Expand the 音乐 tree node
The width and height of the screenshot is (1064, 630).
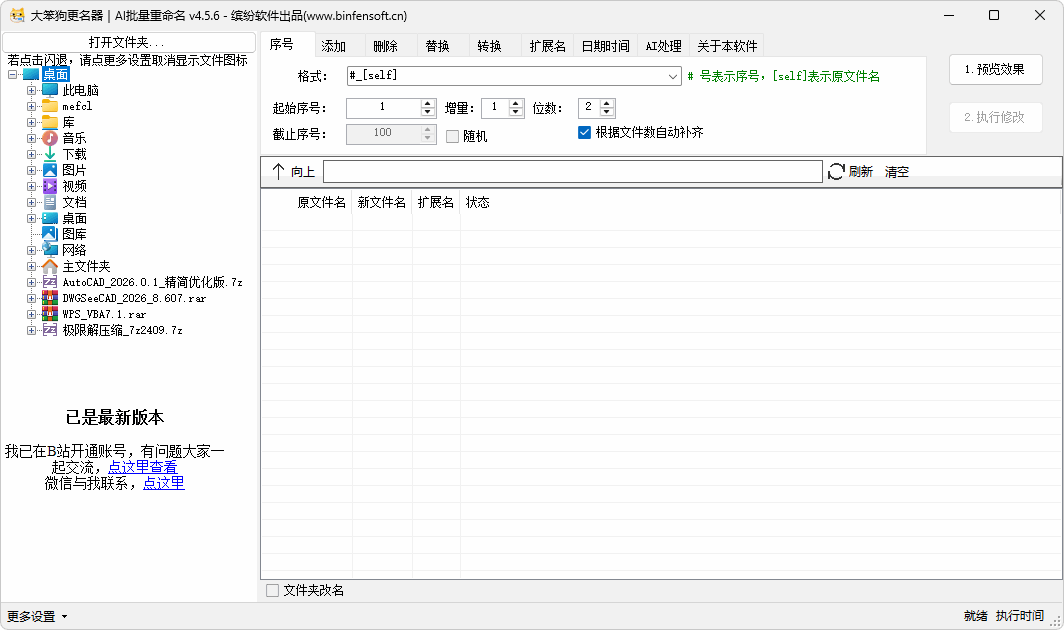click(x=31, y=138)
